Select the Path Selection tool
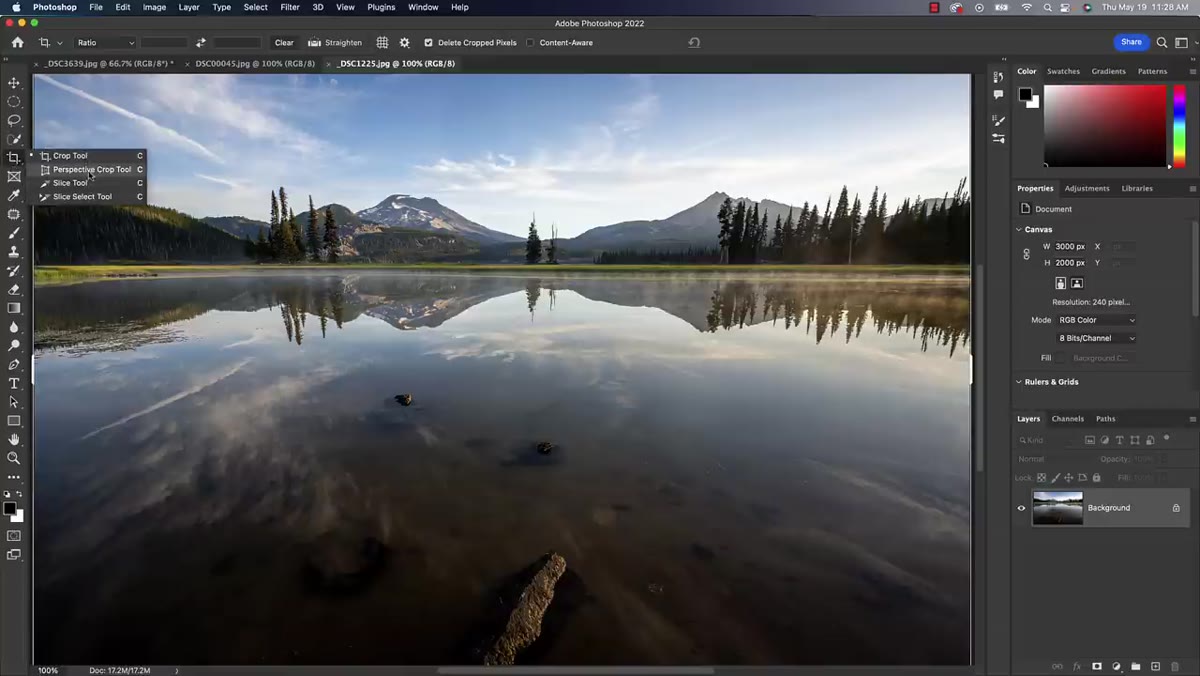Viewport: 1200px width, 676px height. [14, 402]
